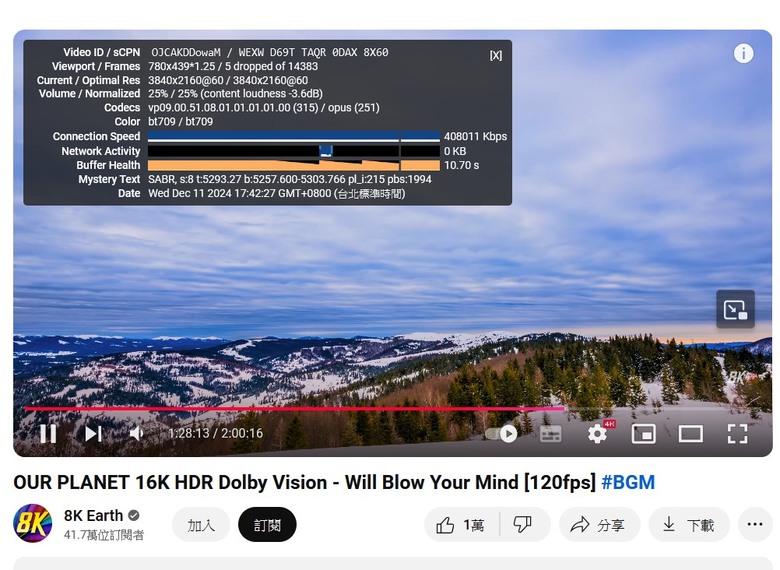Viewport: 780px width, 570px height.
Task: Click the 10.70 s buffer value
Action: [461, 165]
